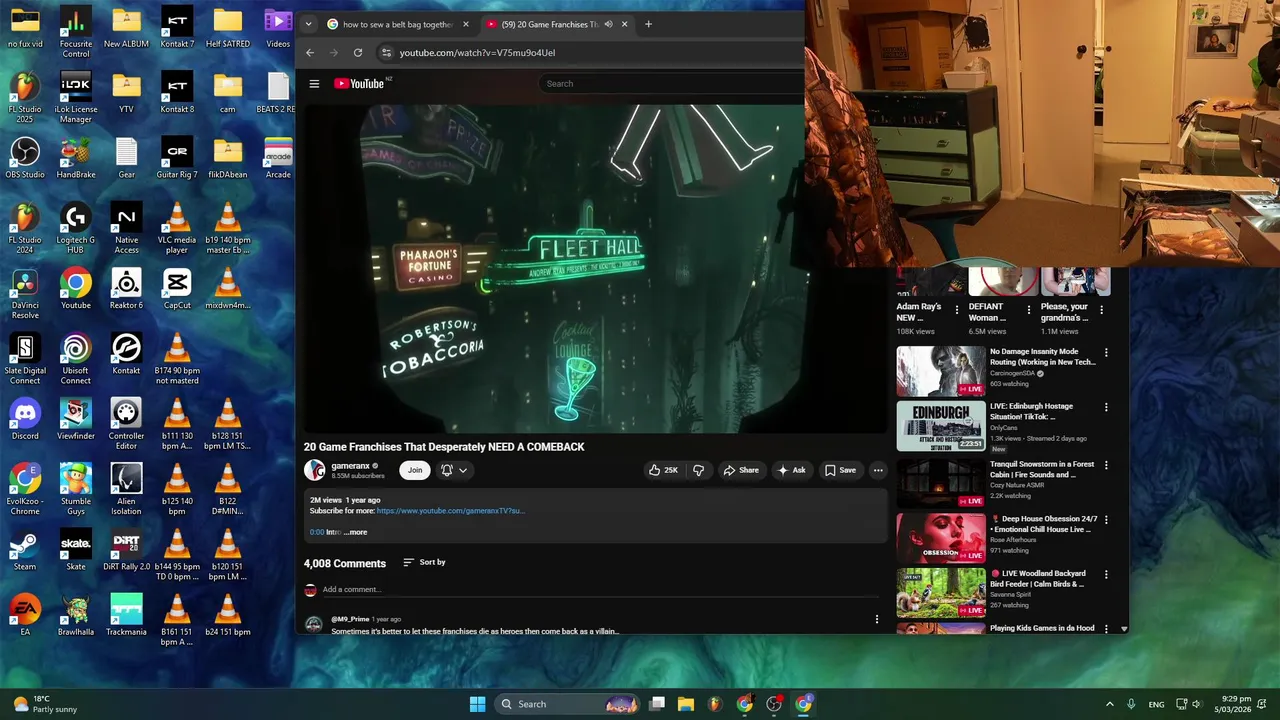Open site information icon in address bar

coord(386,53)
